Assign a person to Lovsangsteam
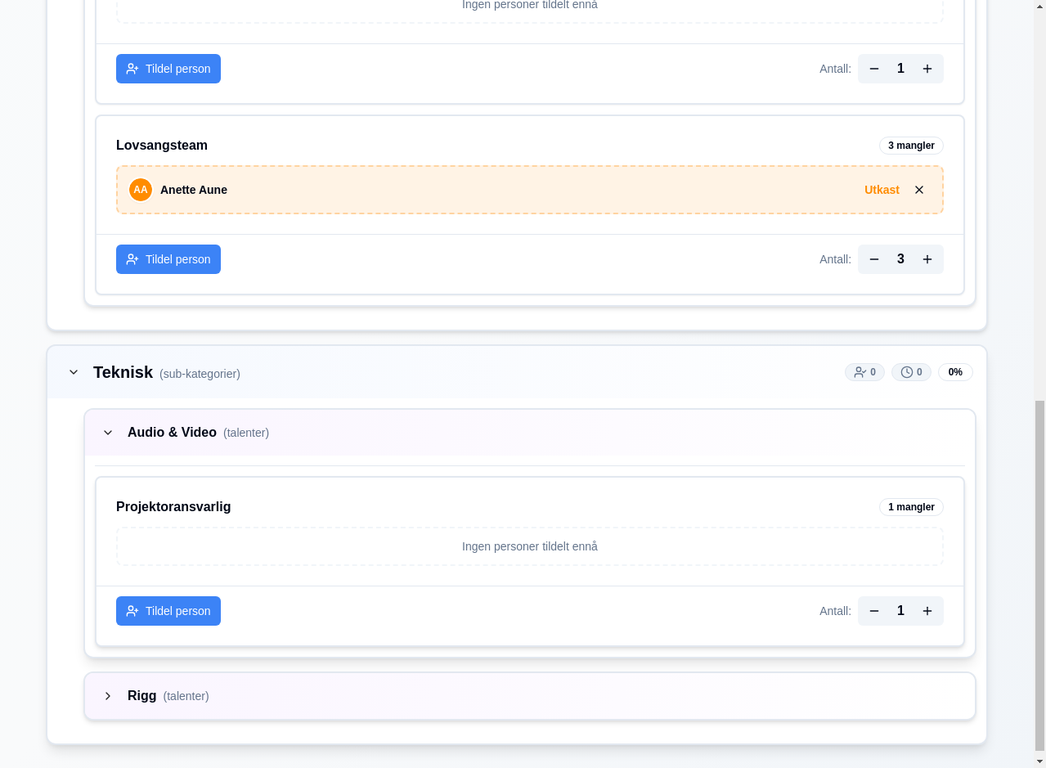Viewport: 1046px width, 768px height. pyautogui.click(x=168, y=259)
